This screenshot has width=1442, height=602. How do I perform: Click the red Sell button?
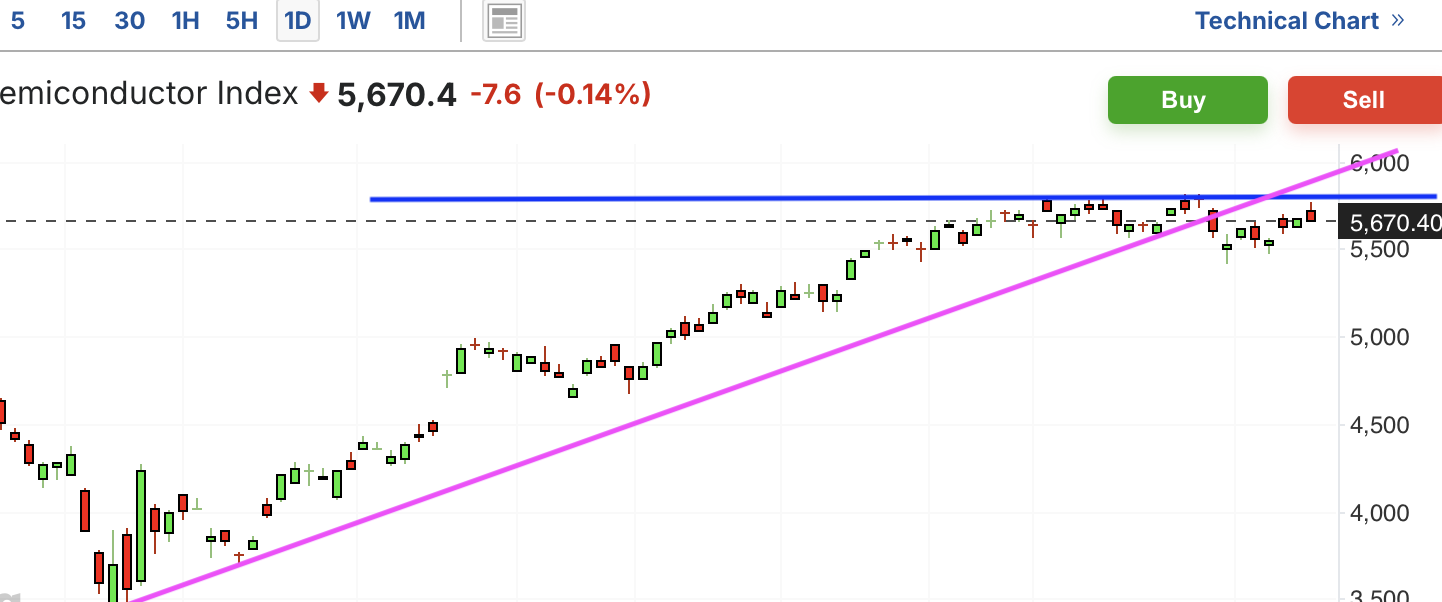coord(1365,100)
